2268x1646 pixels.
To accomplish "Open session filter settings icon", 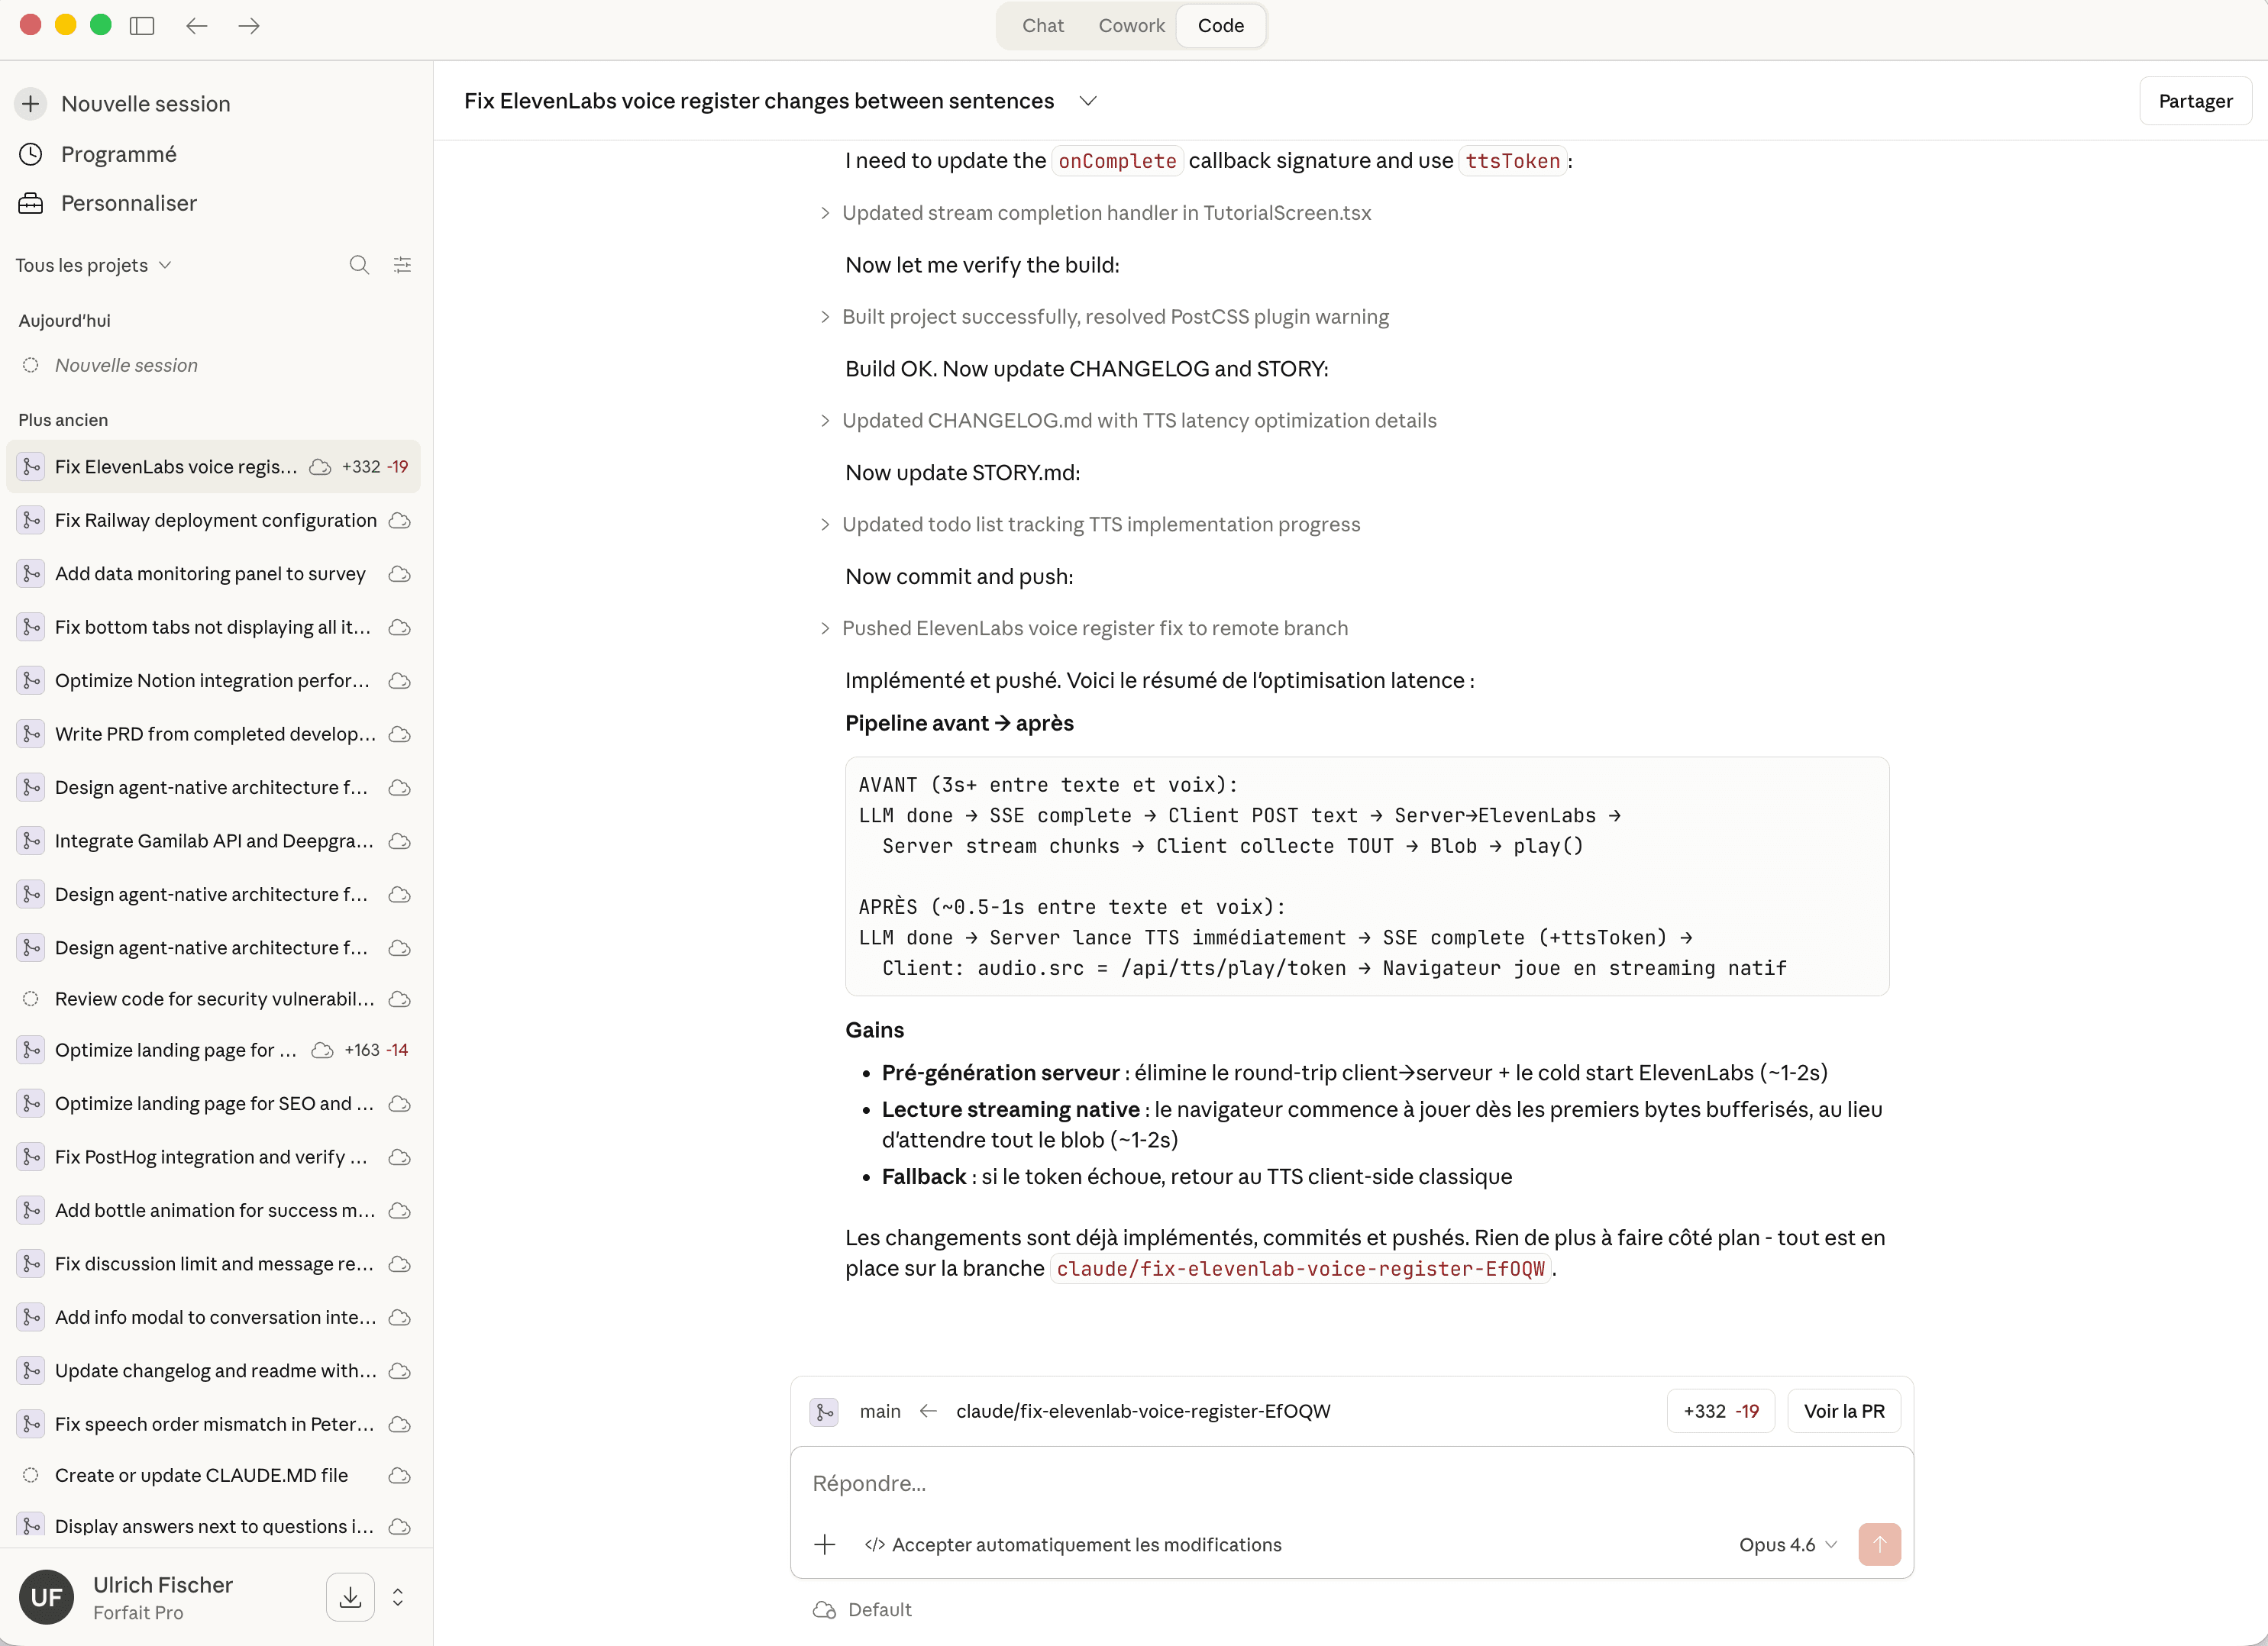I will tap(402, 265).
